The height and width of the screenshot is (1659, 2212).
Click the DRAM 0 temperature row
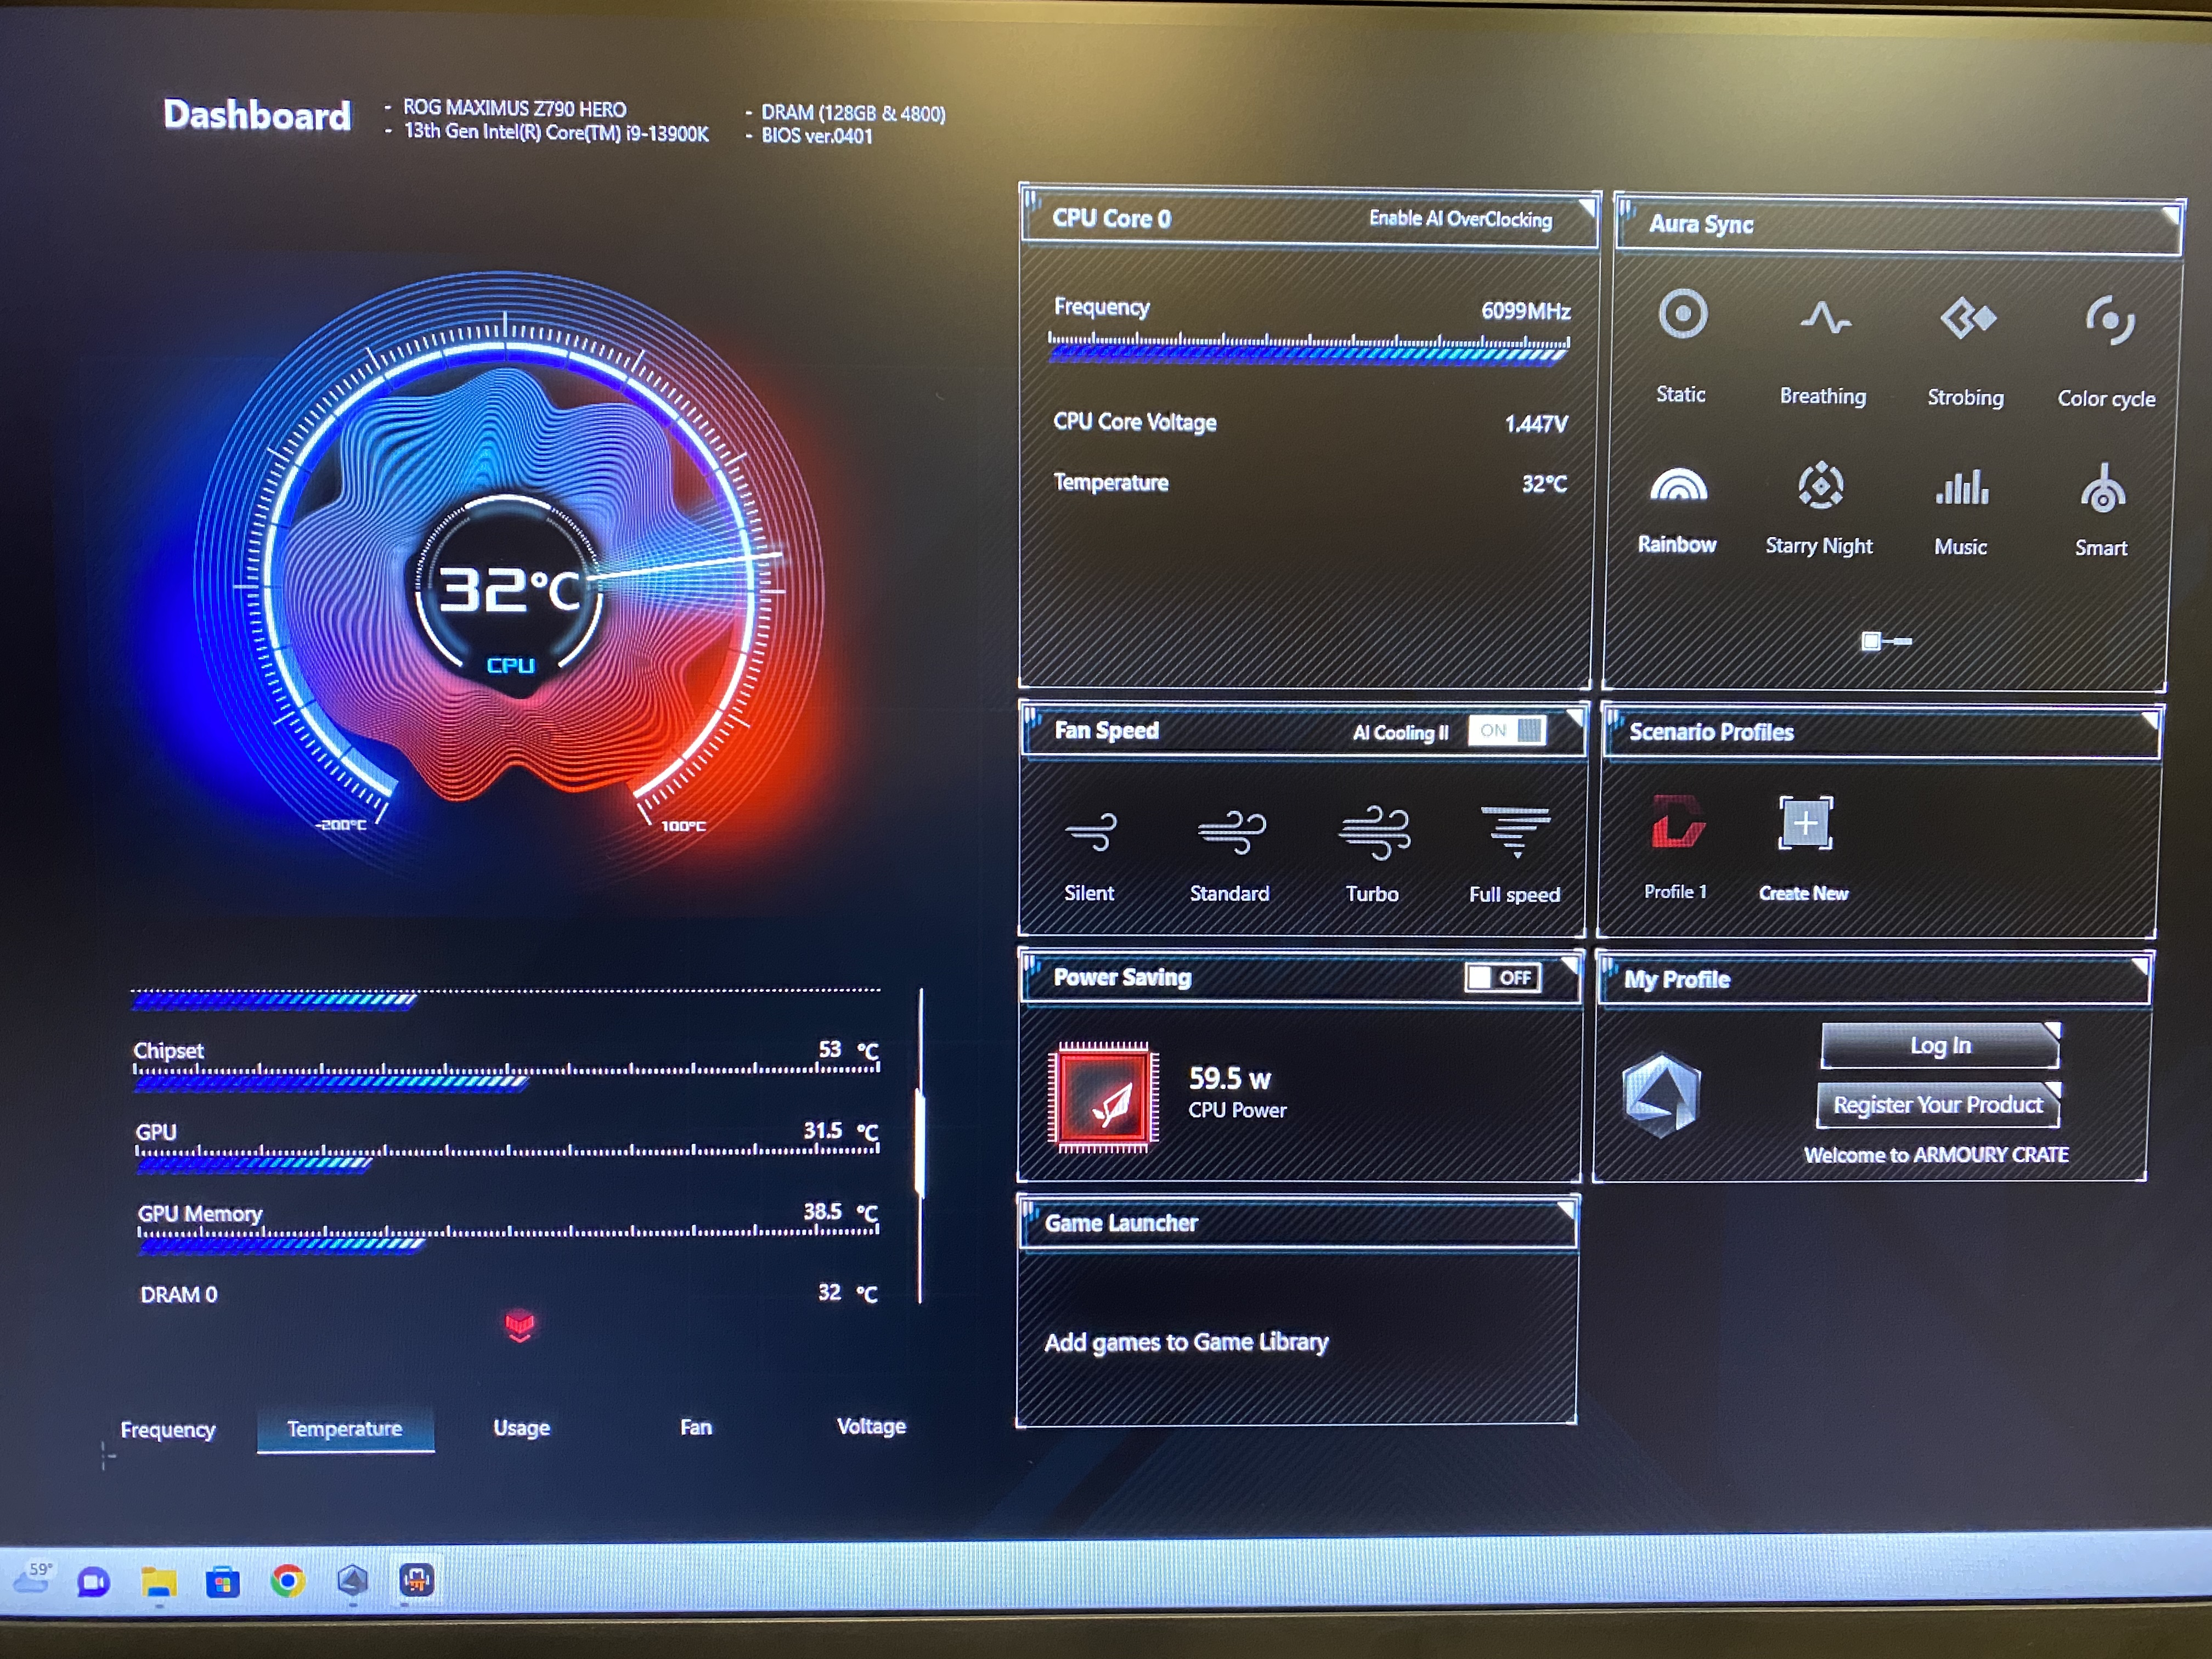click(x=509, y=1294)
